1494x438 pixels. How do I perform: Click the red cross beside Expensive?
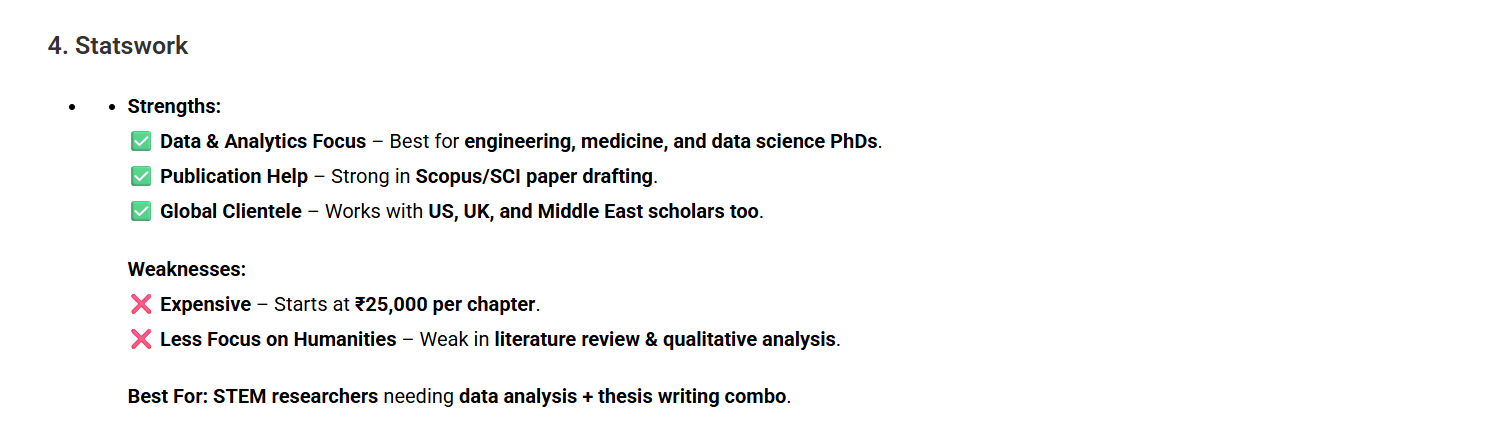click(141, 304)
